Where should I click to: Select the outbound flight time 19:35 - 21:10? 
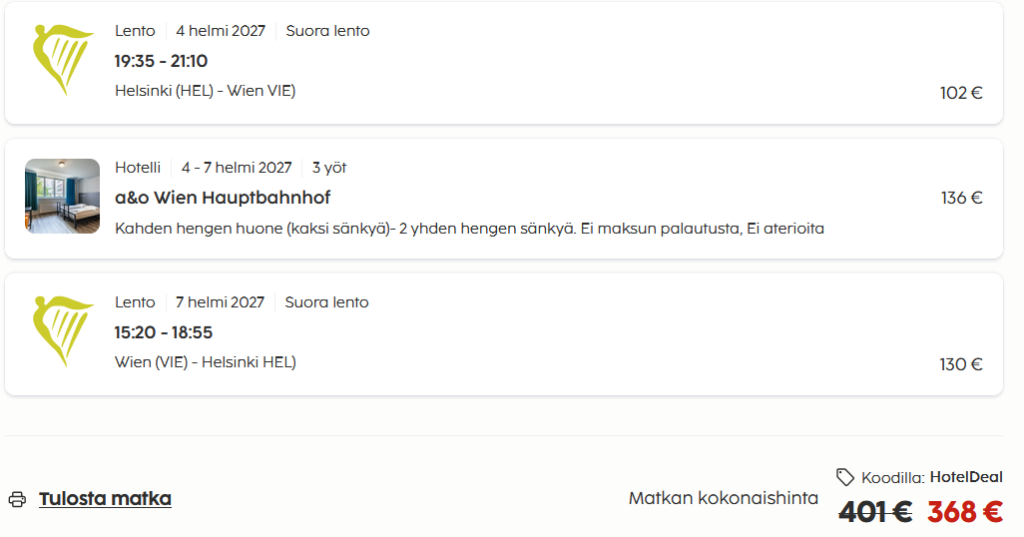161,61
